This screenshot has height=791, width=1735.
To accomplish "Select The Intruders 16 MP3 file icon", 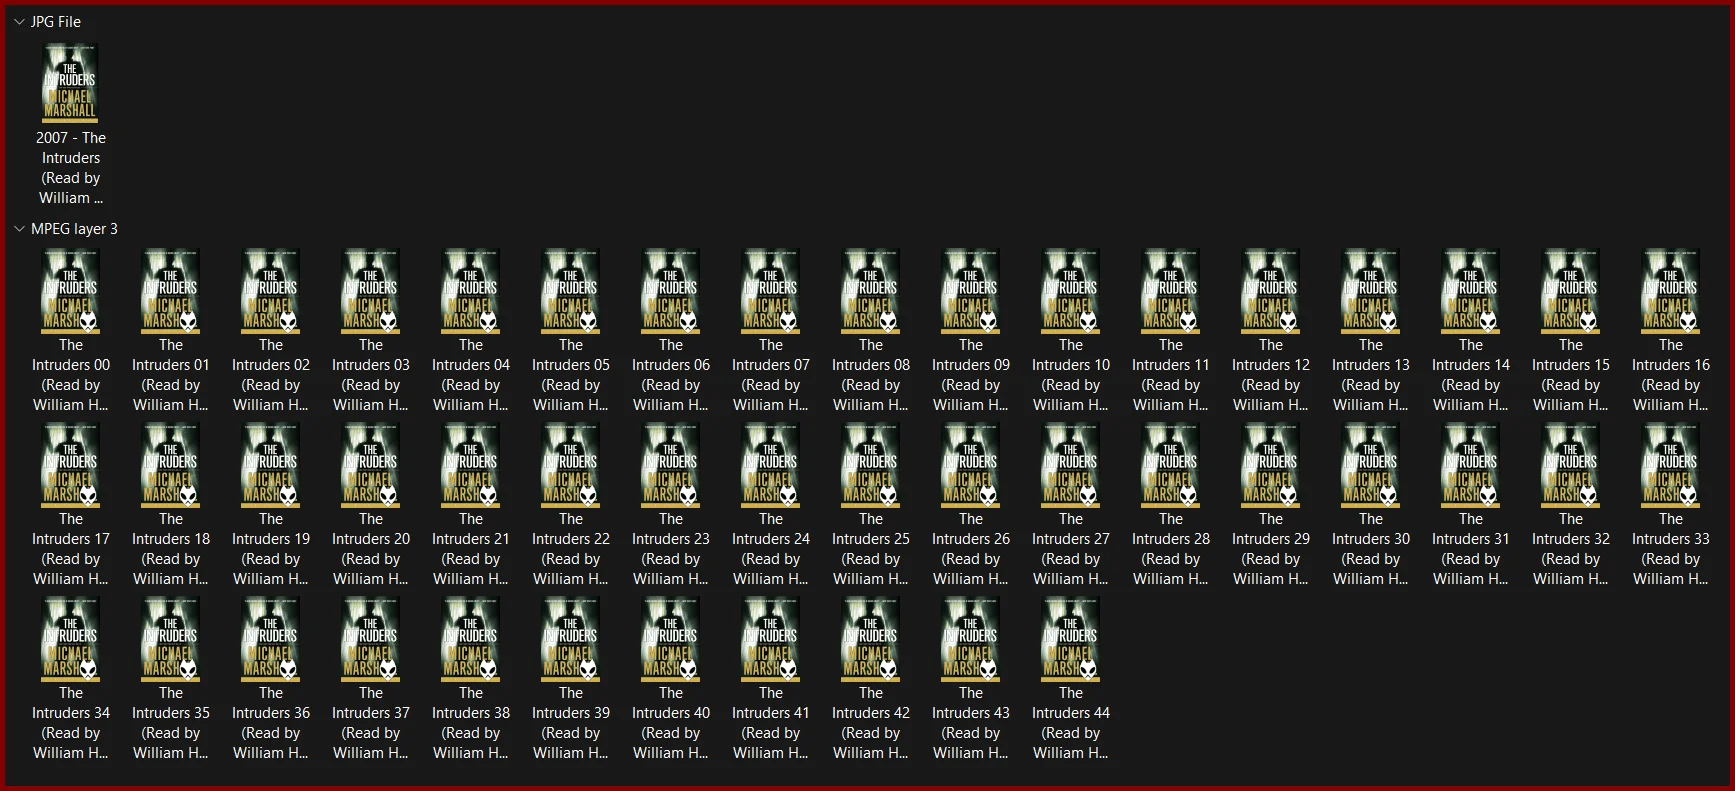I will (1671, 291).
